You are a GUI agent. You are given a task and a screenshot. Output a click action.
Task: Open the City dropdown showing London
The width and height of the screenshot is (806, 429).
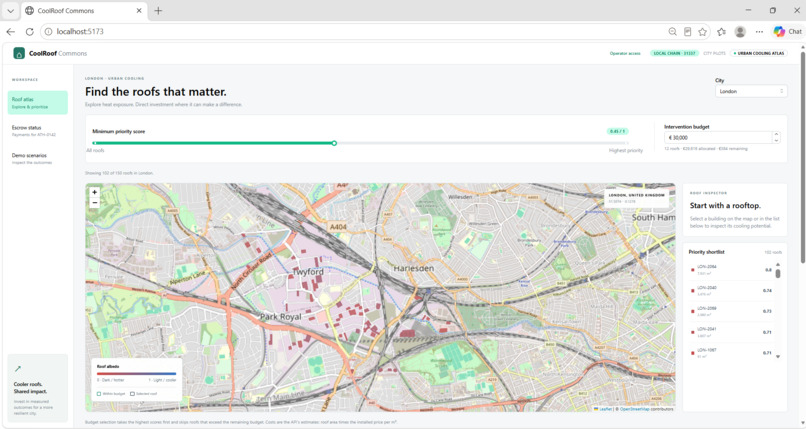(x=751, y=91)
